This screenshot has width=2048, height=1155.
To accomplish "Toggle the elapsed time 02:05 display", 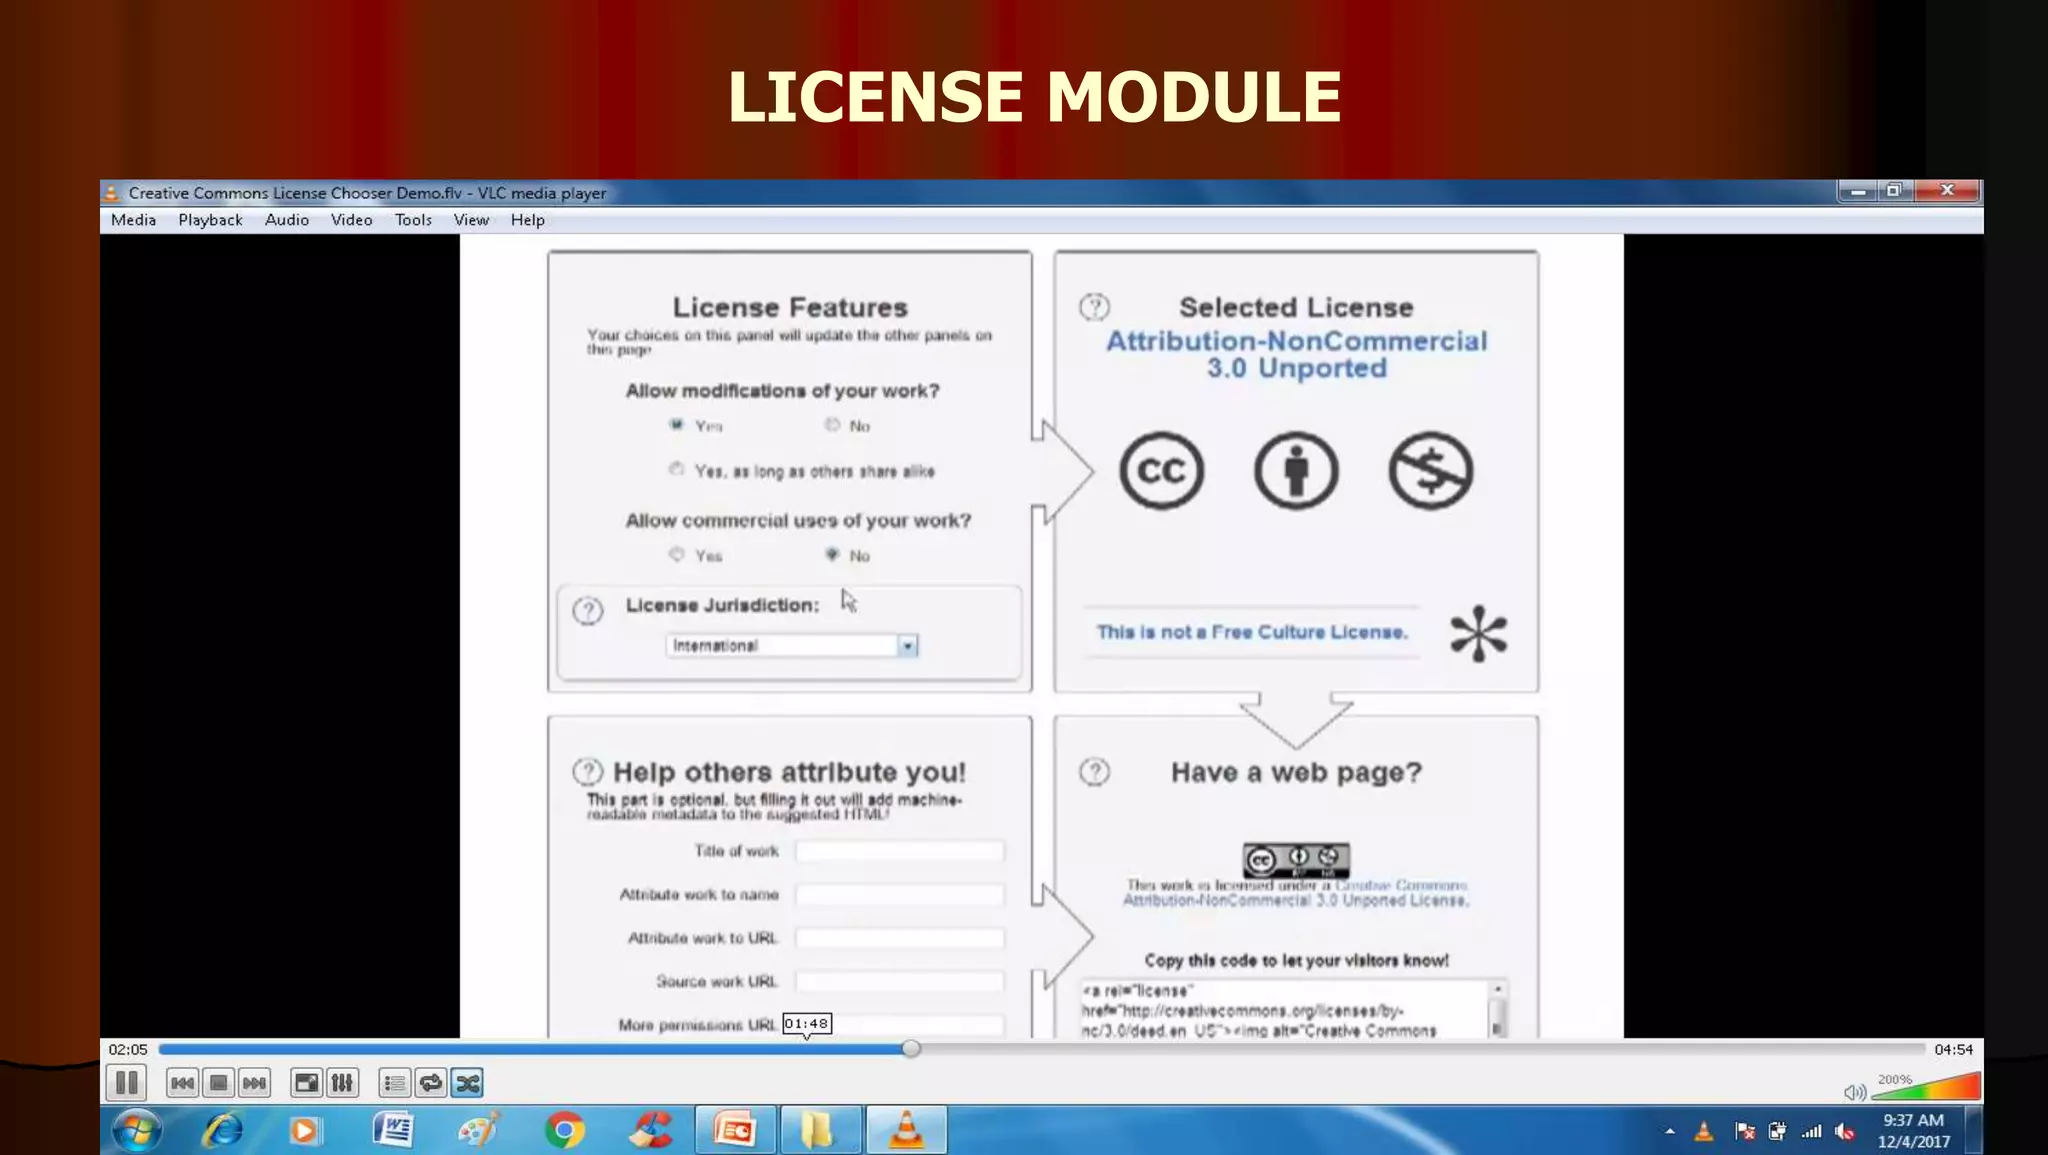I will point(128,1049).
